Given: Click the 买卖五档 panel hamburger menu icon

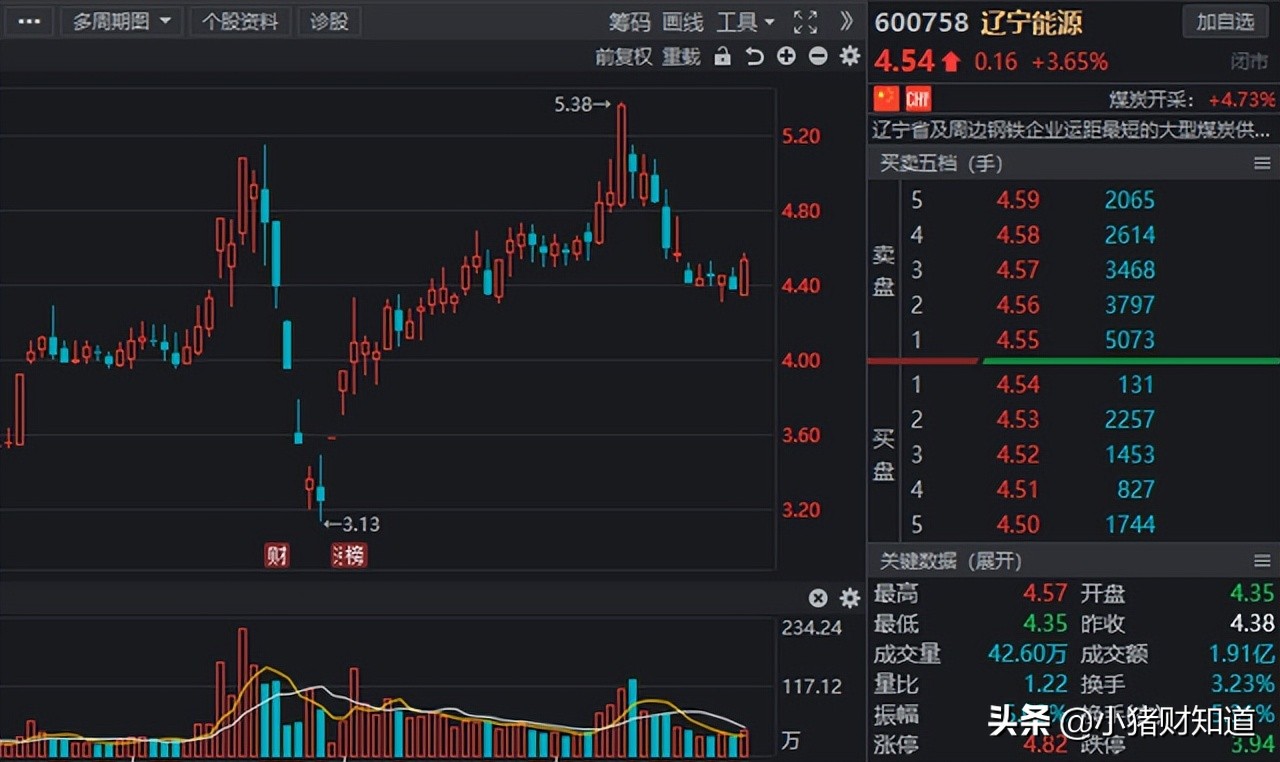Looking at the screenshot, I should (1262, 162).
